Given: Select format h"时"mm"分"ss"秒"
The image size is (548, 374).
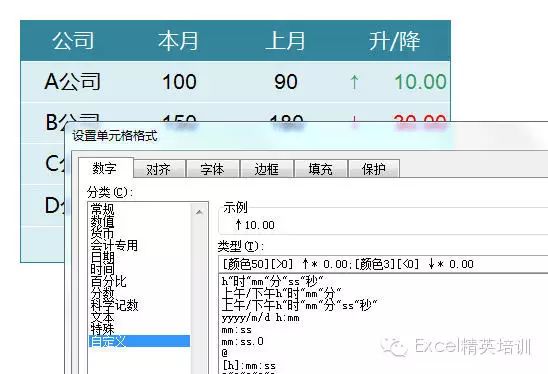Looking at the screenshot, I should pyautogui.click(x=272, y=281).
